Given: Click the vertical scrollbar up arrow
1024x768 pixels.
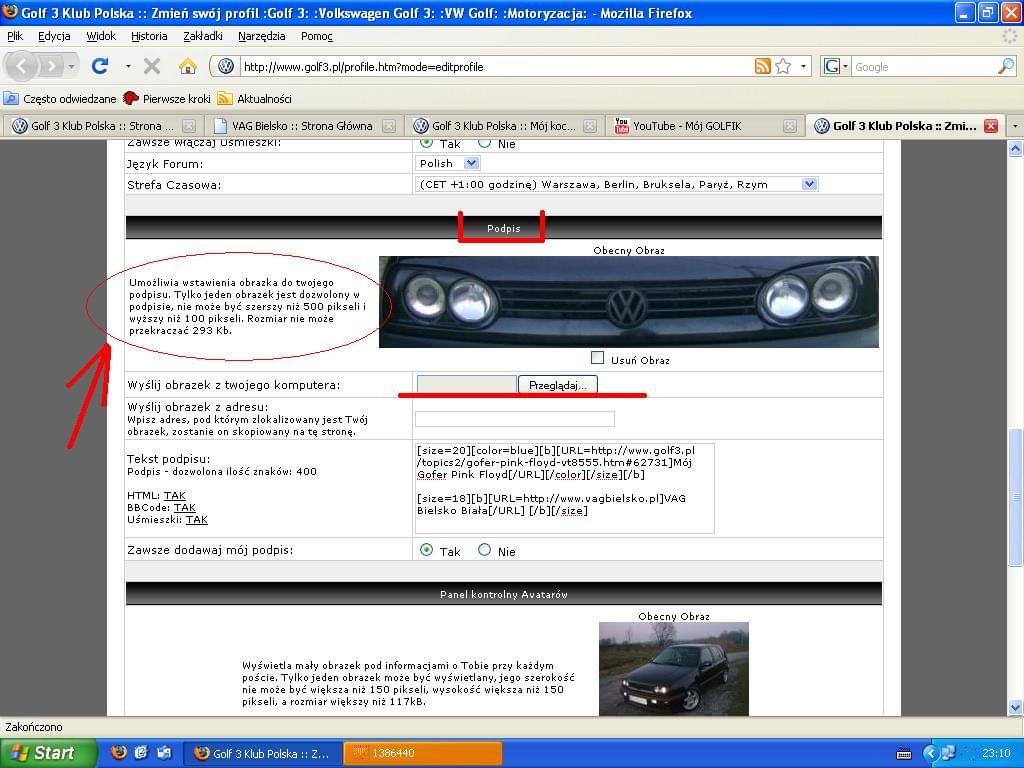Looking at the screenshot, I should click(x=1015, y=150).
